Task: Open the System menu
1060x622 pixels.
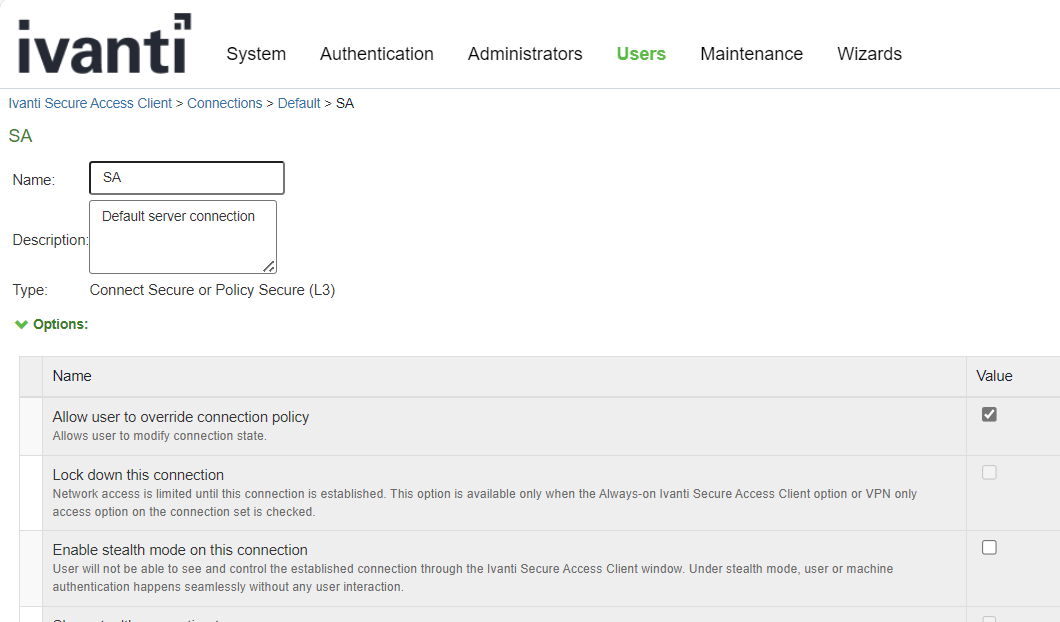Action: click(256, 54)
